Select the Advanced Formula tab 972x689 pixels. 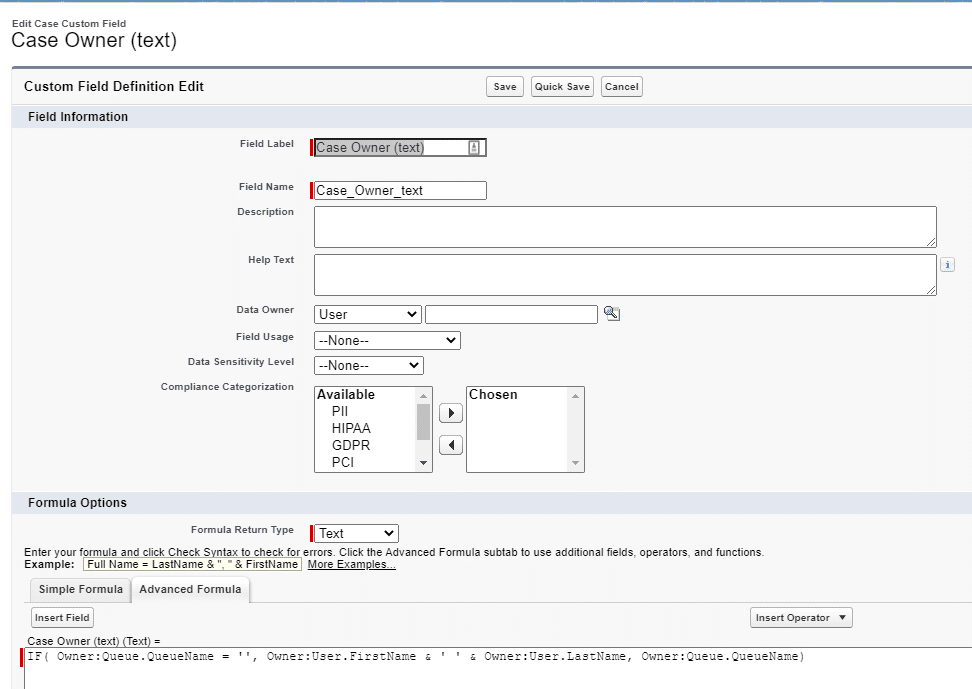[x=190, y=589]
